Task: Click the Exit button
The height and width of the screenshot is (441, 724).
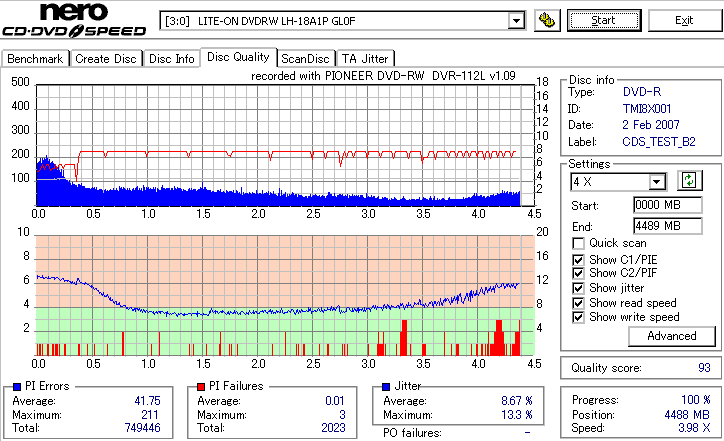Action: pos(684,20)
